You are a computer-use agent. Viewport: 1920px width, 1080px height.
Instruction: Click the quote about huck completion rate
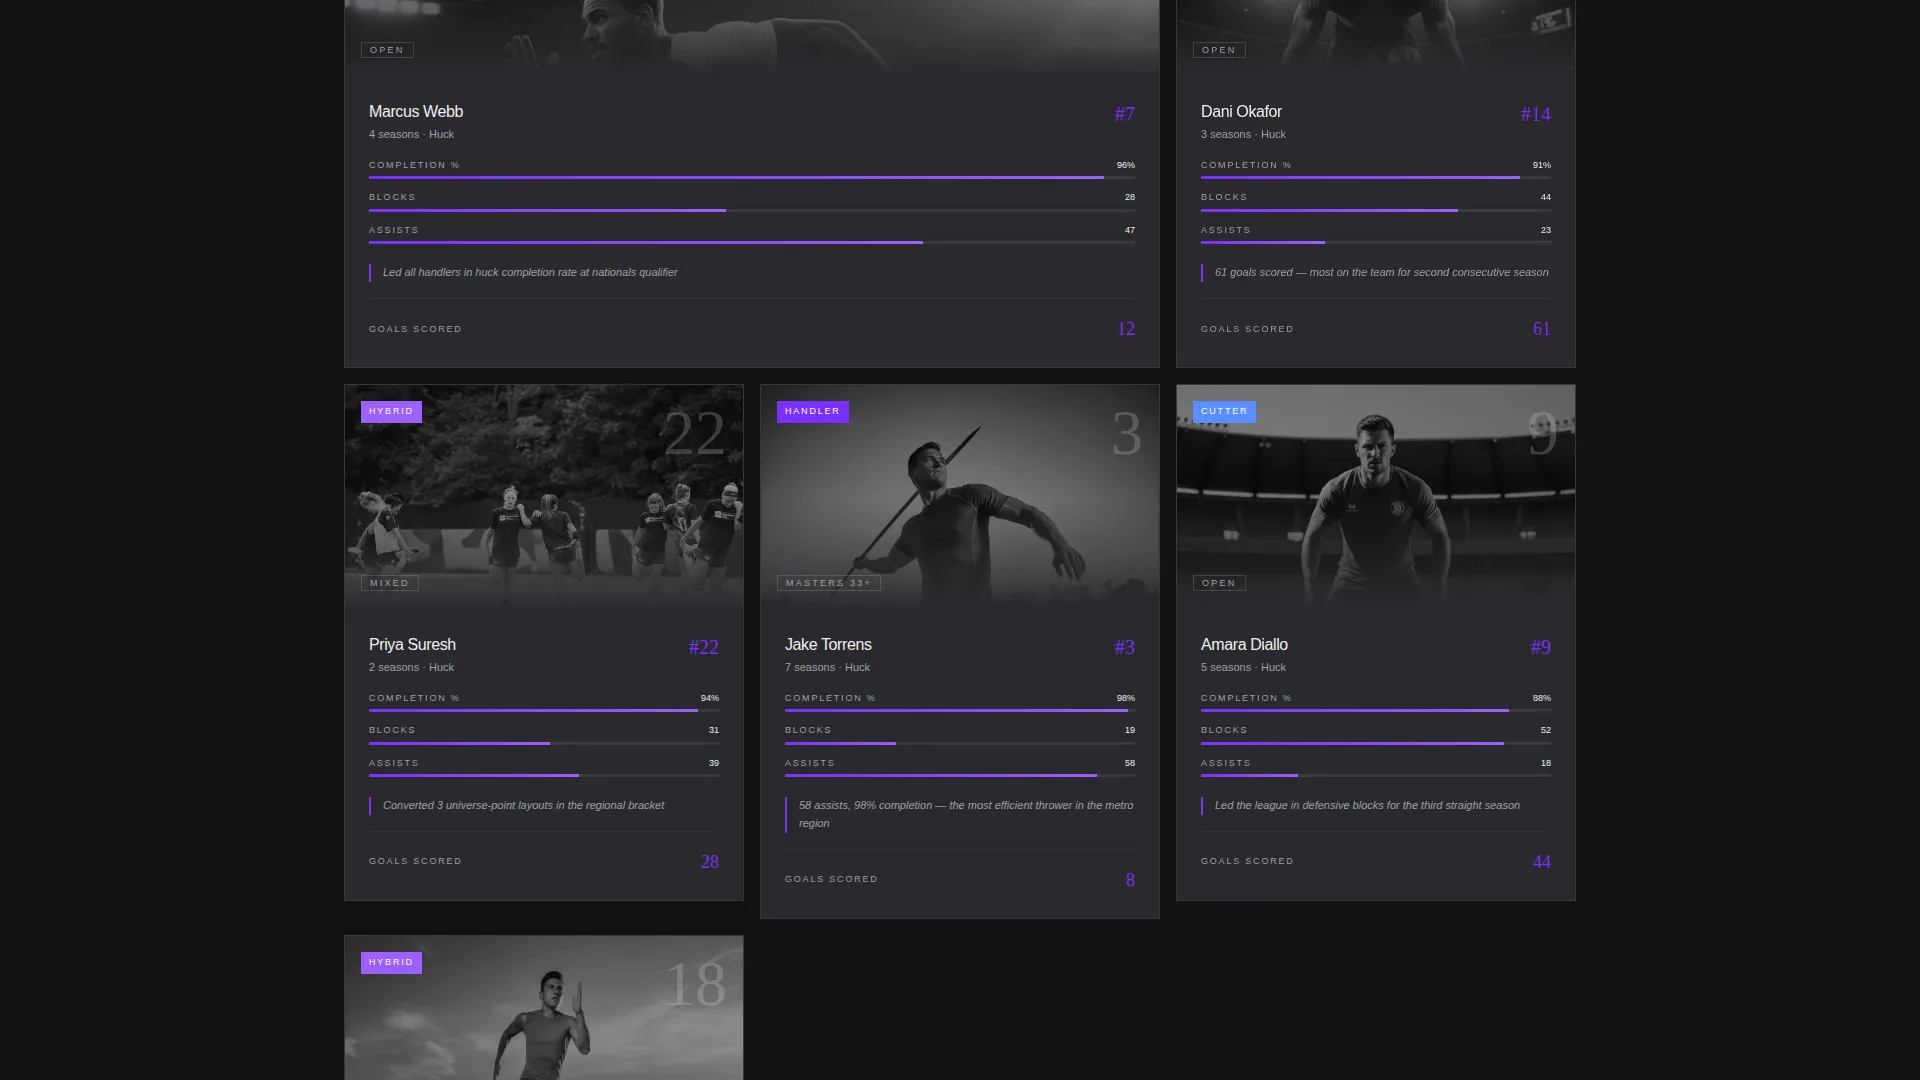pyautogui.click(x=530, y=272)
